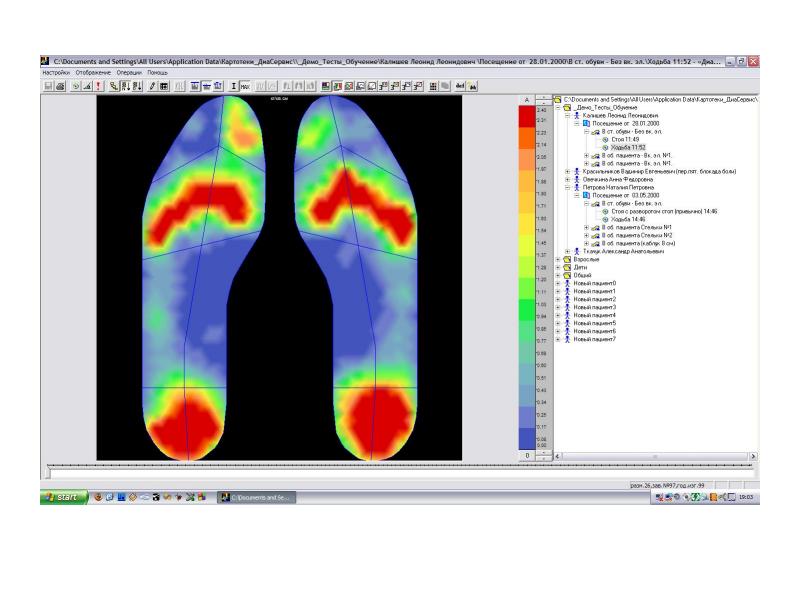Click the "I" cursor toolbar icon
The height and width of the screenshot is (600, 800).
point(233,87)
